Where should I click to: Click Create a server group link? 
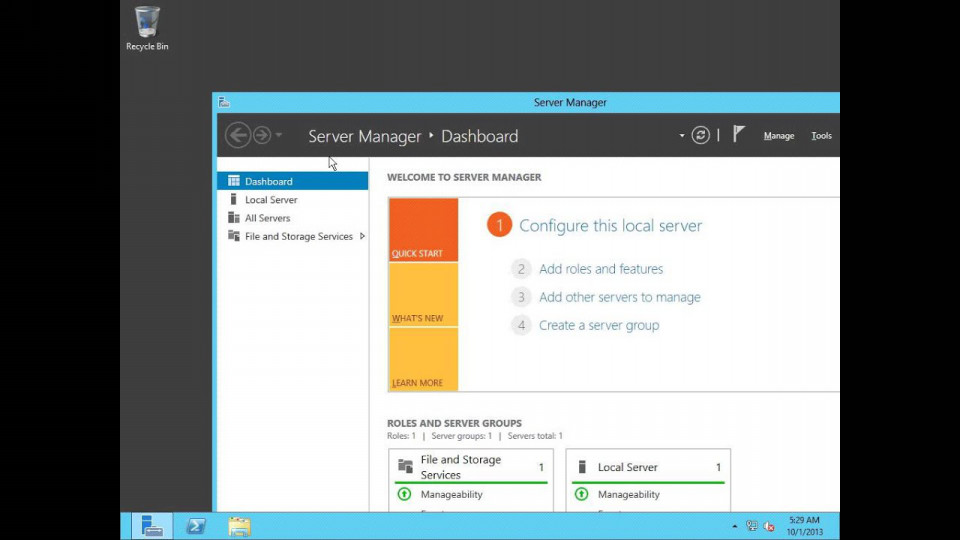tap(599, 325)
